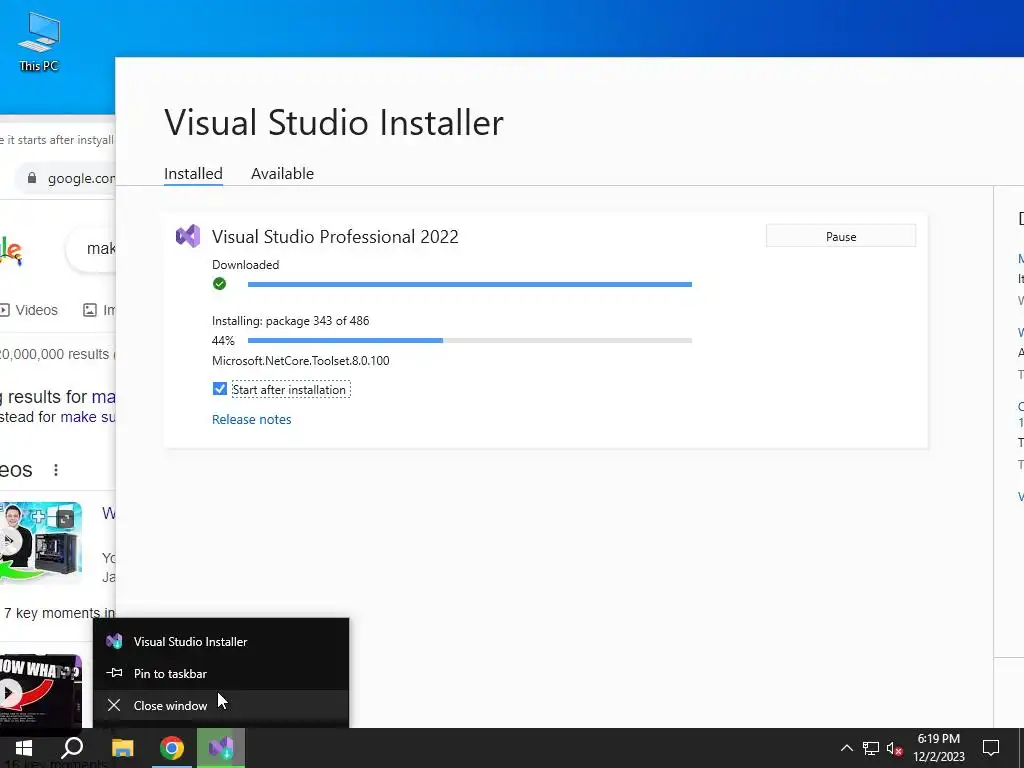Click the green download complete checkmark

coord(219,283)
